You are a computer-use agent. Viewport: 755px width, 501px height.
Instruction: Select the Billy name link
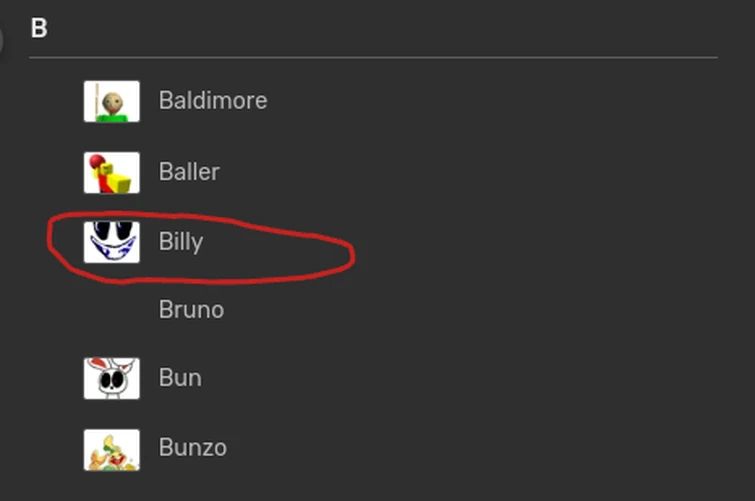[x=180, y=242]
